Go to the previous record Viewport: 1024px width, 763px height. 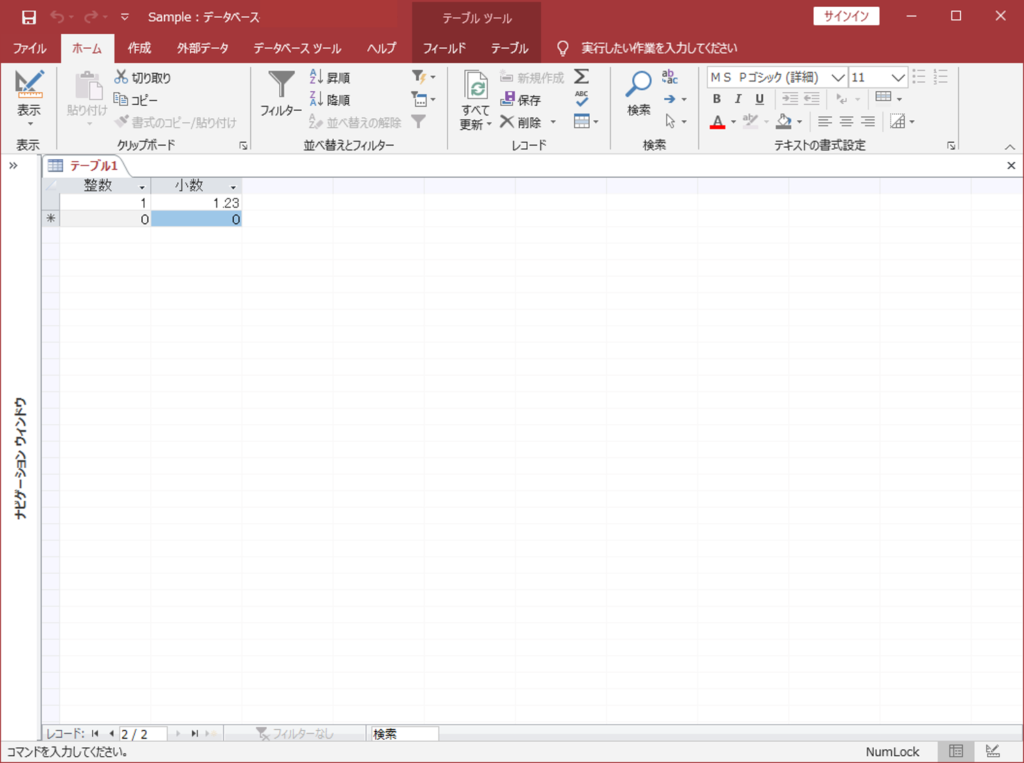coord(111,734)
